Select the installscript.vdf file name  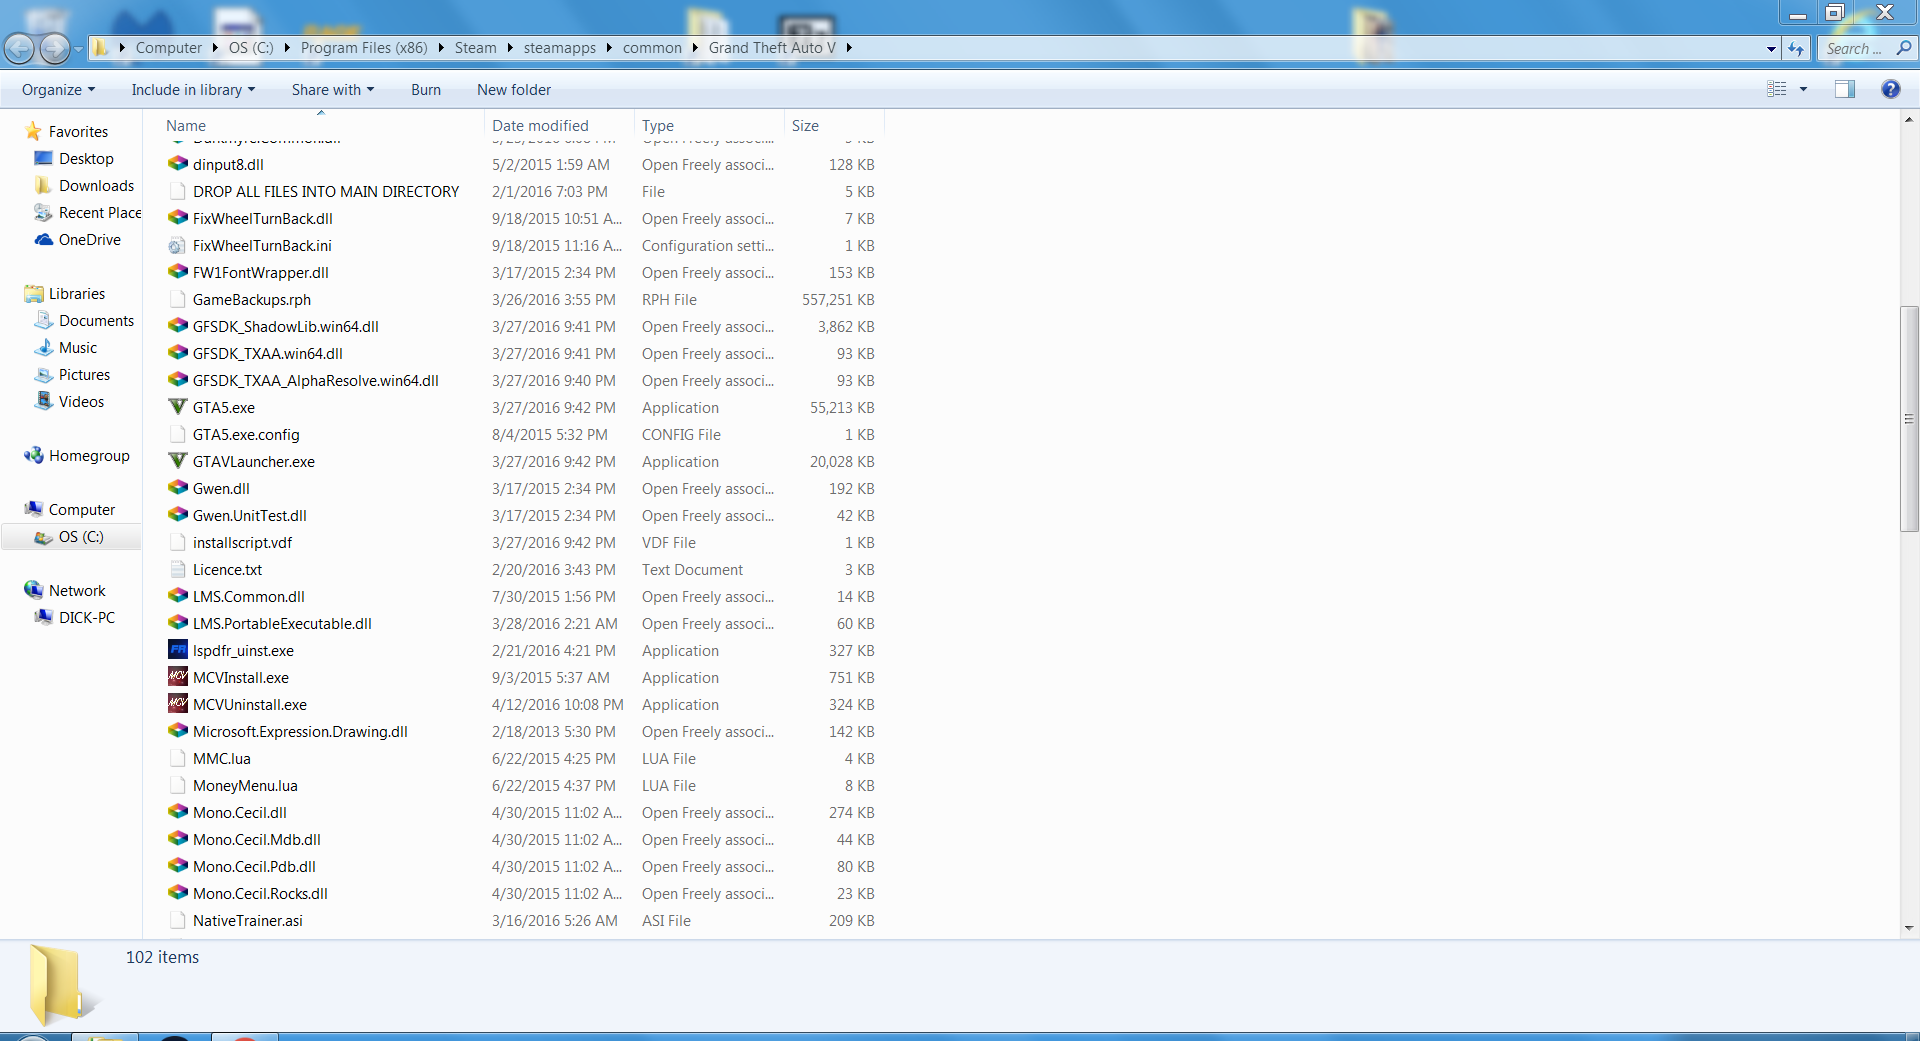(x=242, y=542)
